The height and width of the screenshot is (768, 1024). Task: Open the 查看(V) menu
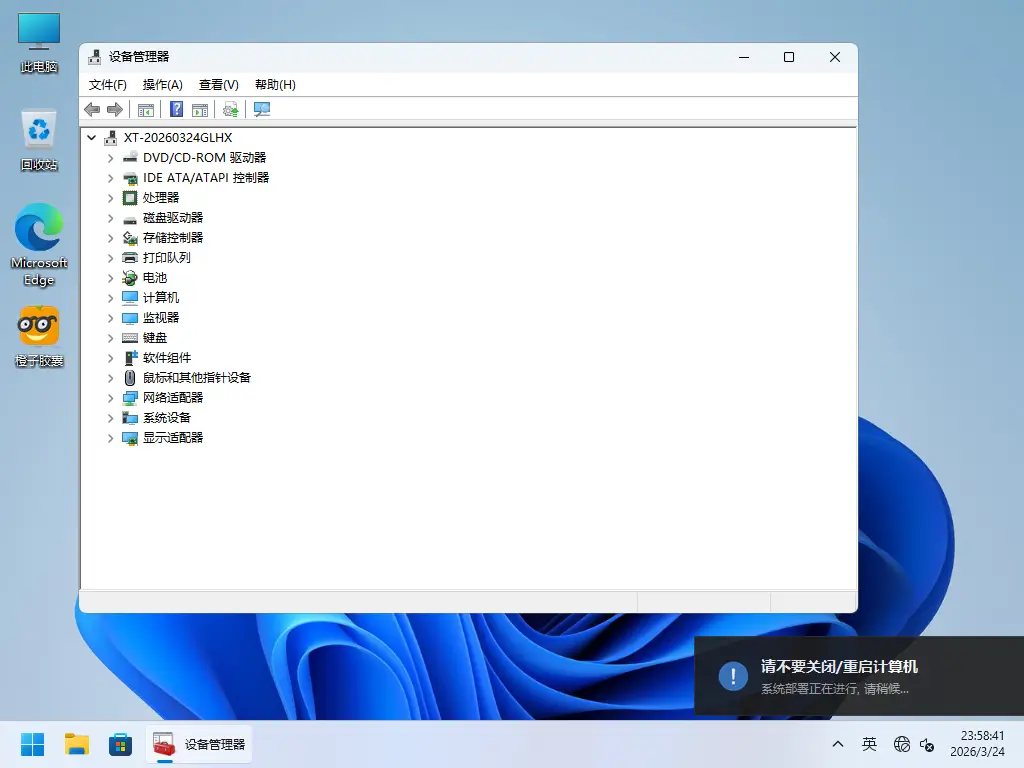click(x=218, y=84)
